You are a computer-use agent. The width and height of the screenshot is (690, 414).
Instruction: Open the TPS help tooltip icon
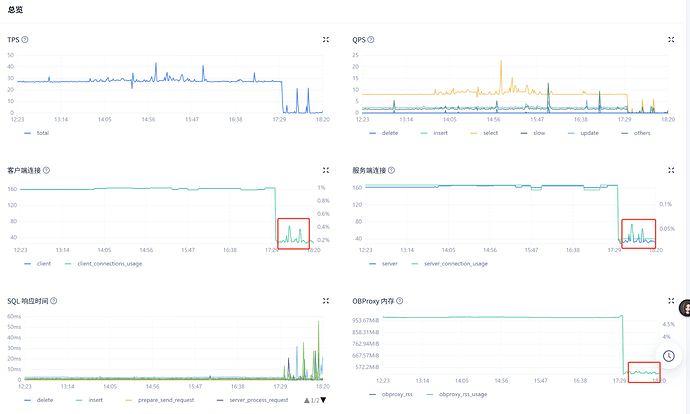(25, 40)
